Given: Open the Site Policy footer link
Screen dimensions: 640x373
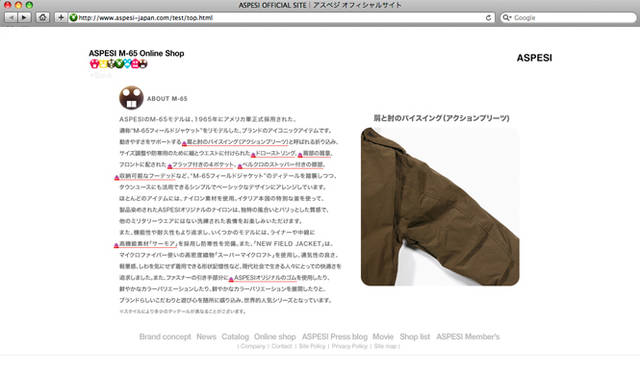Looking at the screenshot, I should pyautogui.click(x=312, y=346).
